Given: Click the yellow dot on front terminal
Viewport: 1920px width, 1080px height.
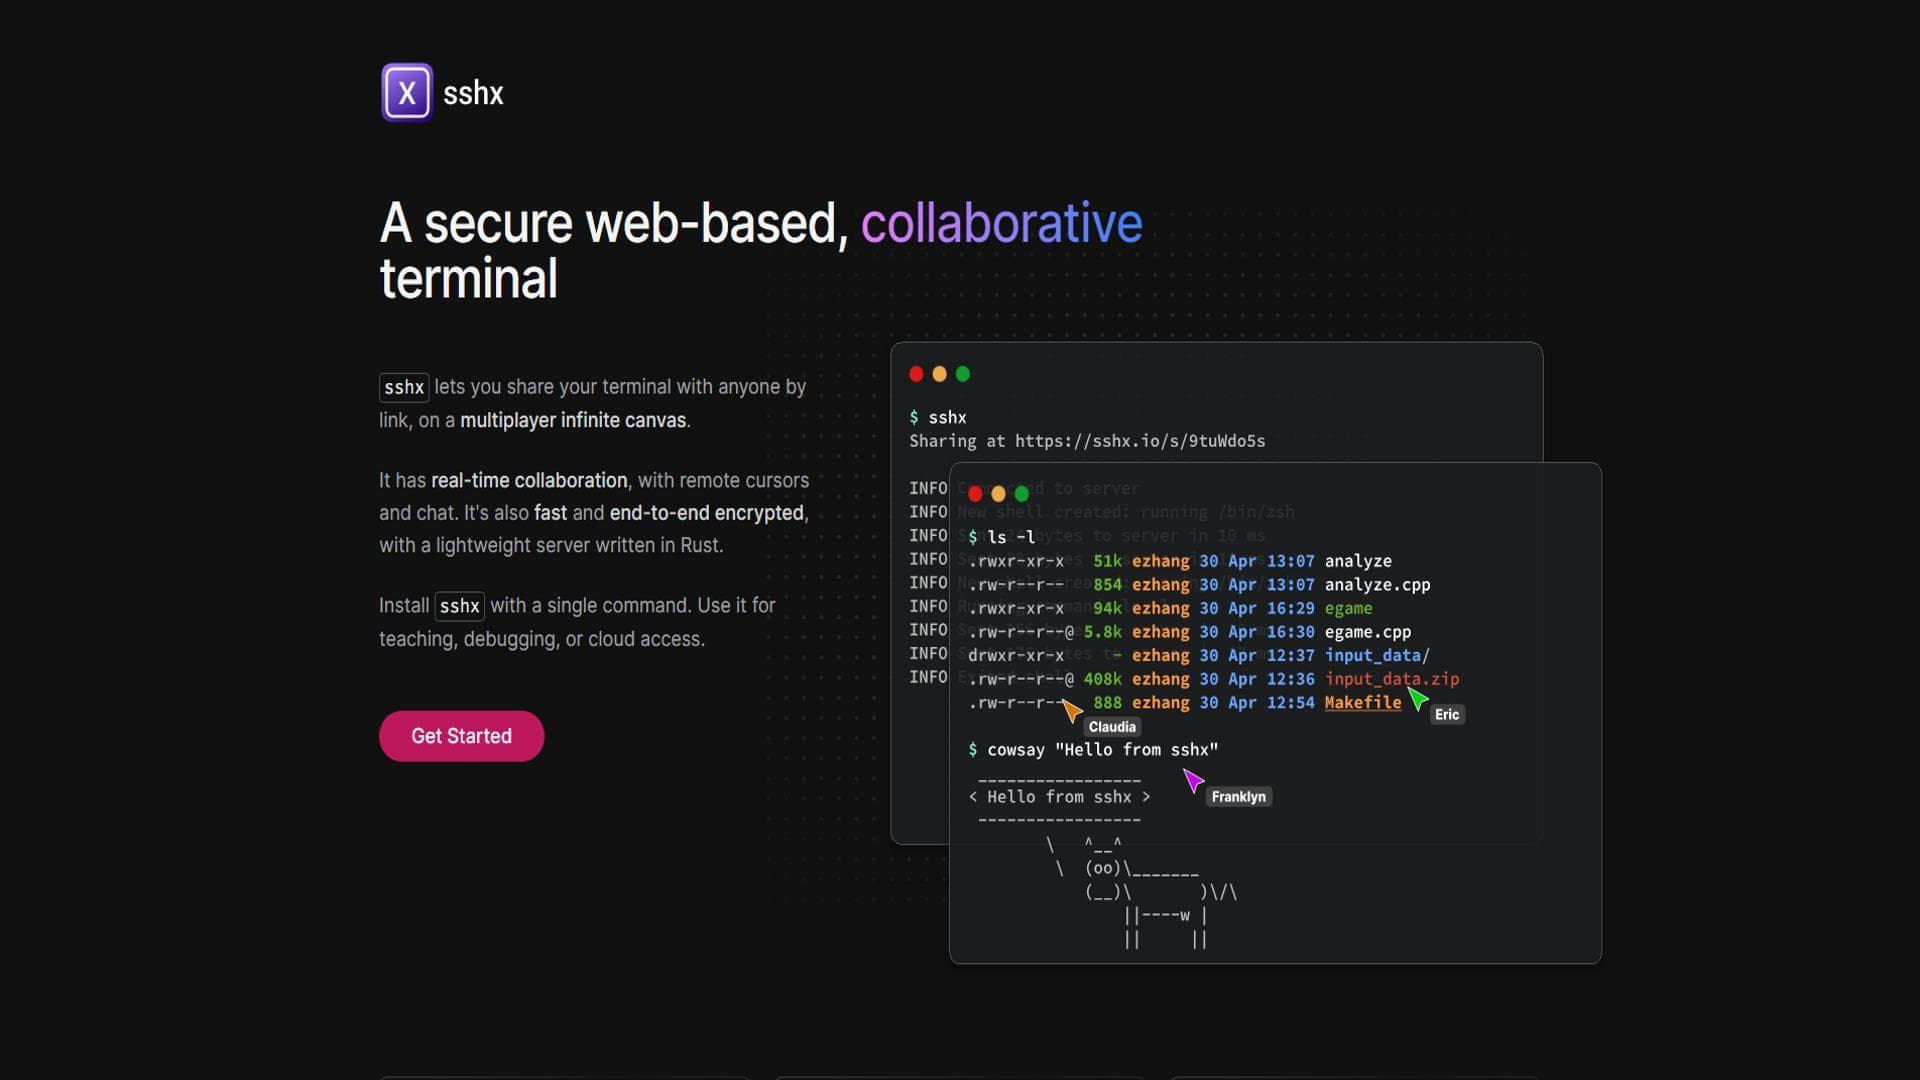Looking at the screenshot, I should [998, 494].
